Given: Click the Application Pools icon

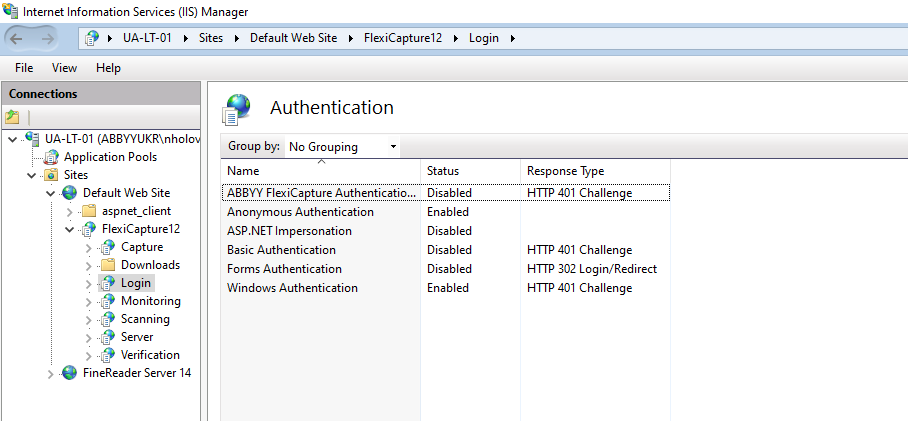Looking at the screenshot, I should tap(52, 157).
